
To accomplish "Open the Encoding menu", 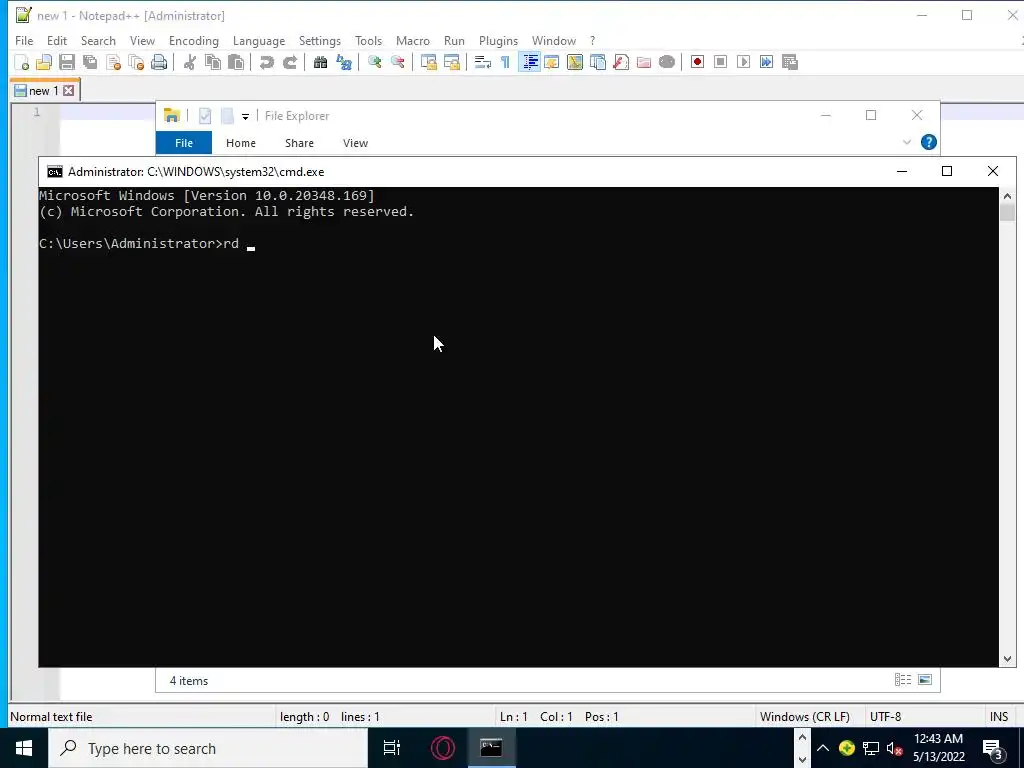I will 193,40.
